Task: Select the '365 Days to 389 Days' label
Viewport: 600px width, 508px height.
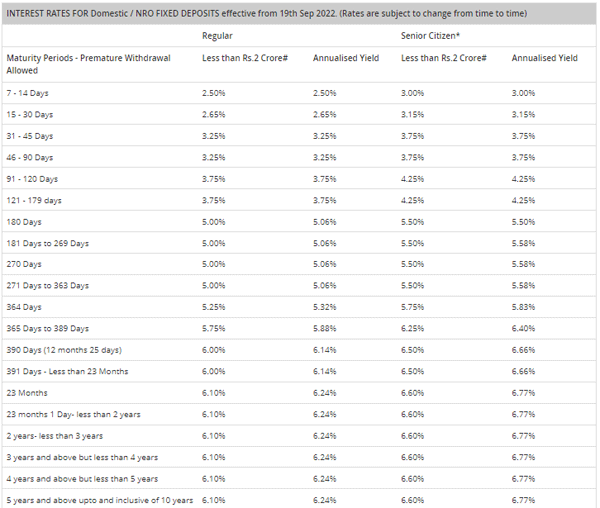Action: tap(47, 328)
